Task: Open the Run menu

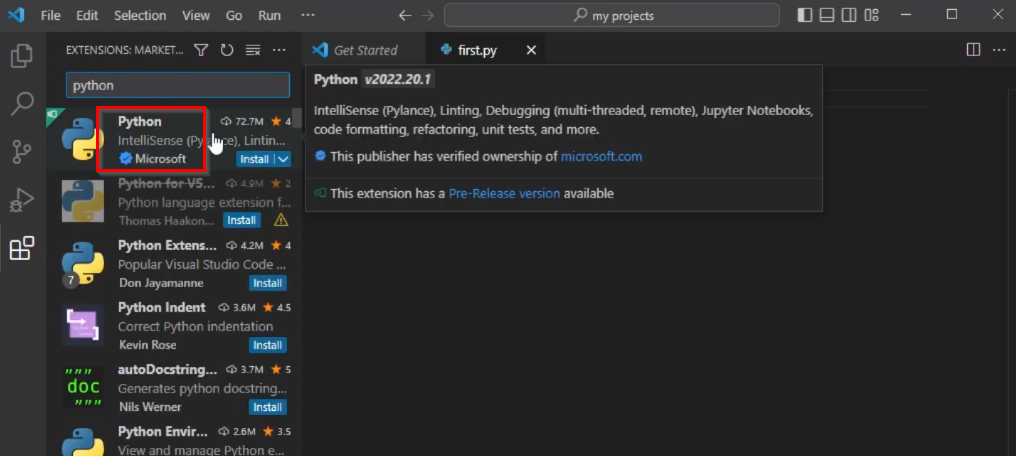Action: point(270,15)
